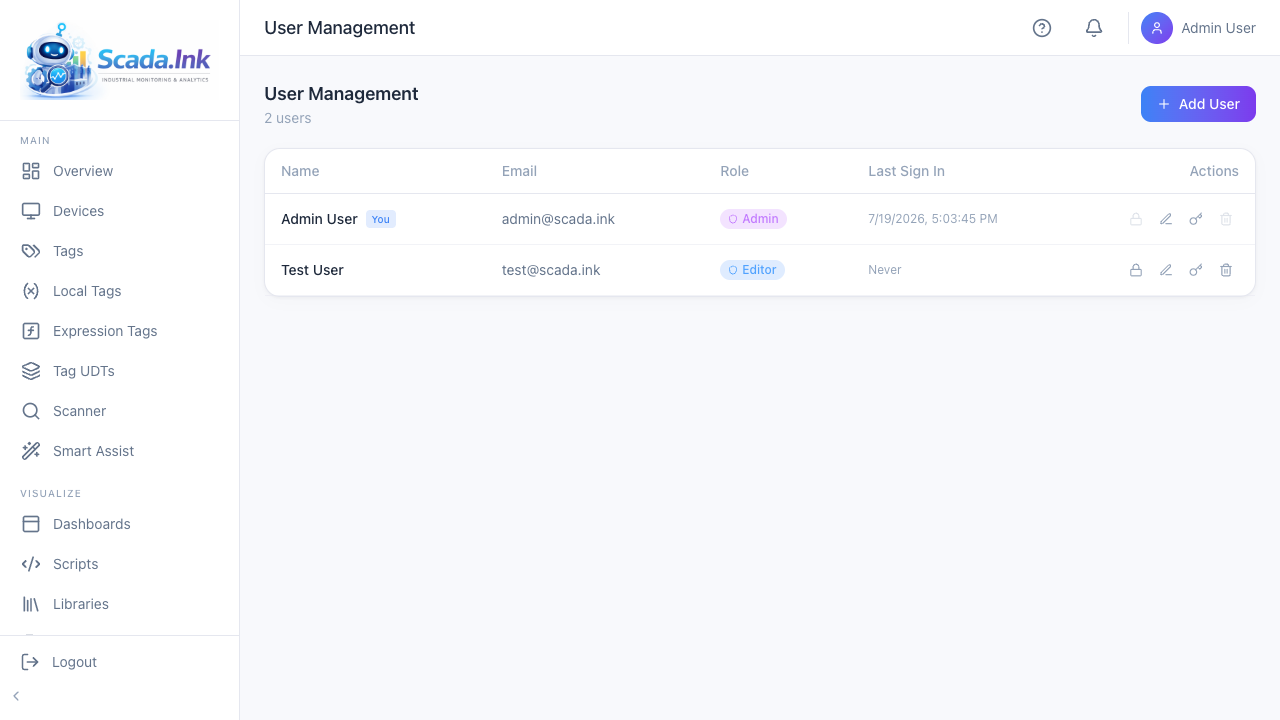The width and height of the screenshot is (1280, 720).
Task: Click the dimmed lock icon for Admin User
Action: click(x=1136, y=219)
